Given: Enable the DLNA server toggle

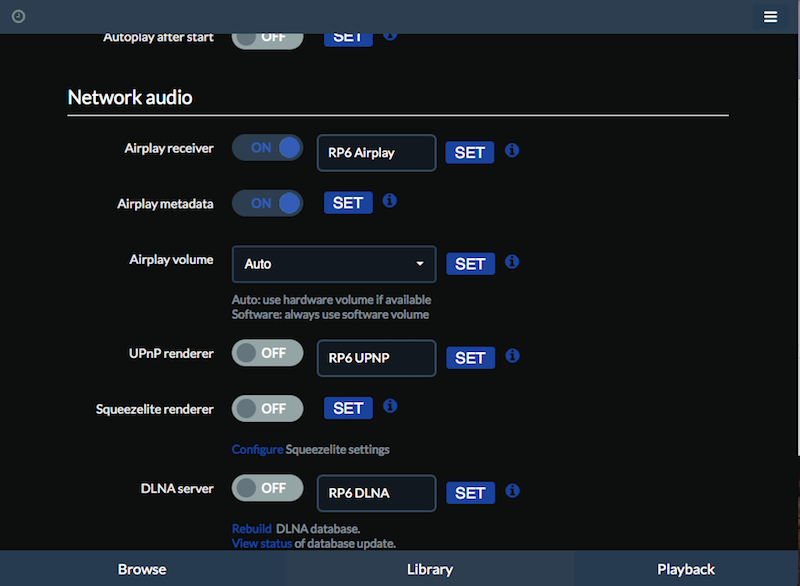Looking at the screenshot, I should coord(267,488).
